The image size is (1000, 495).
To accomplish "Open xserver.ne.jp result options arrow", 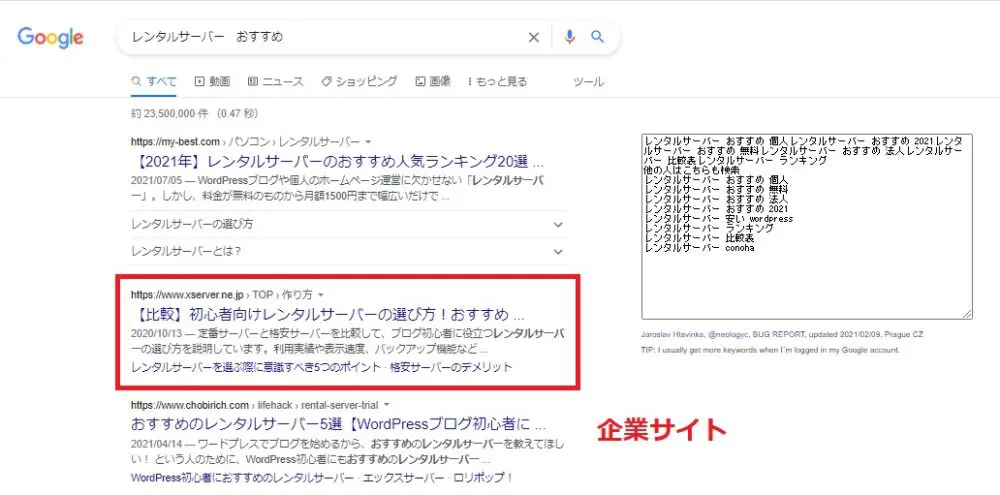I will [321, 295].
